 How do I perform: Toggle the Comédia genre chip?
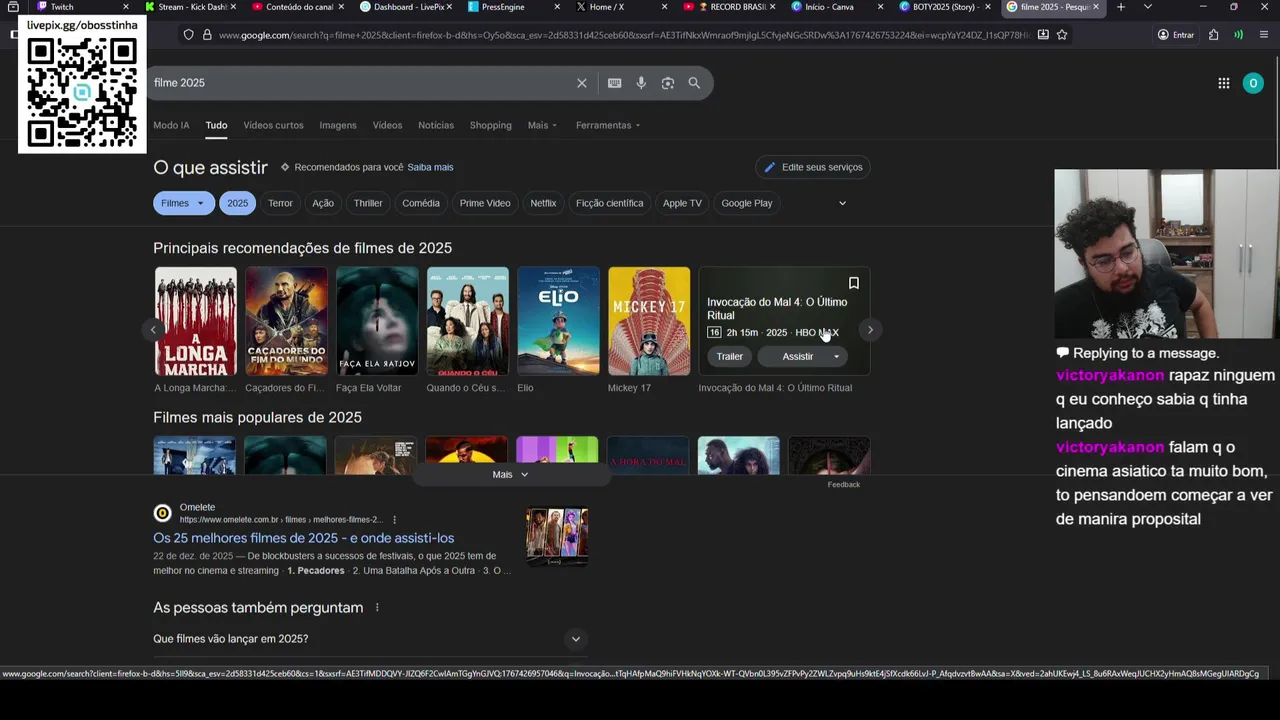[x=421, y=203]
